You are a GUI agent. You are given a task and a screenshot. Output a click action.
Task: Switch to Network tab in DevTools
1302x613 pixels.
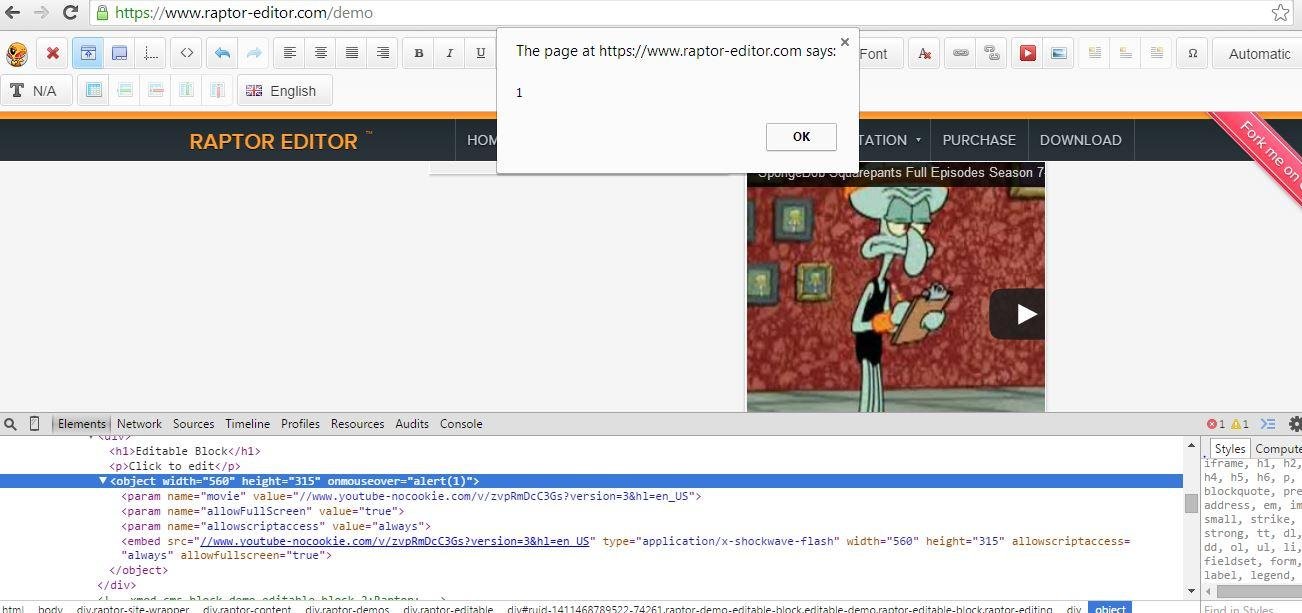[139, 424]
